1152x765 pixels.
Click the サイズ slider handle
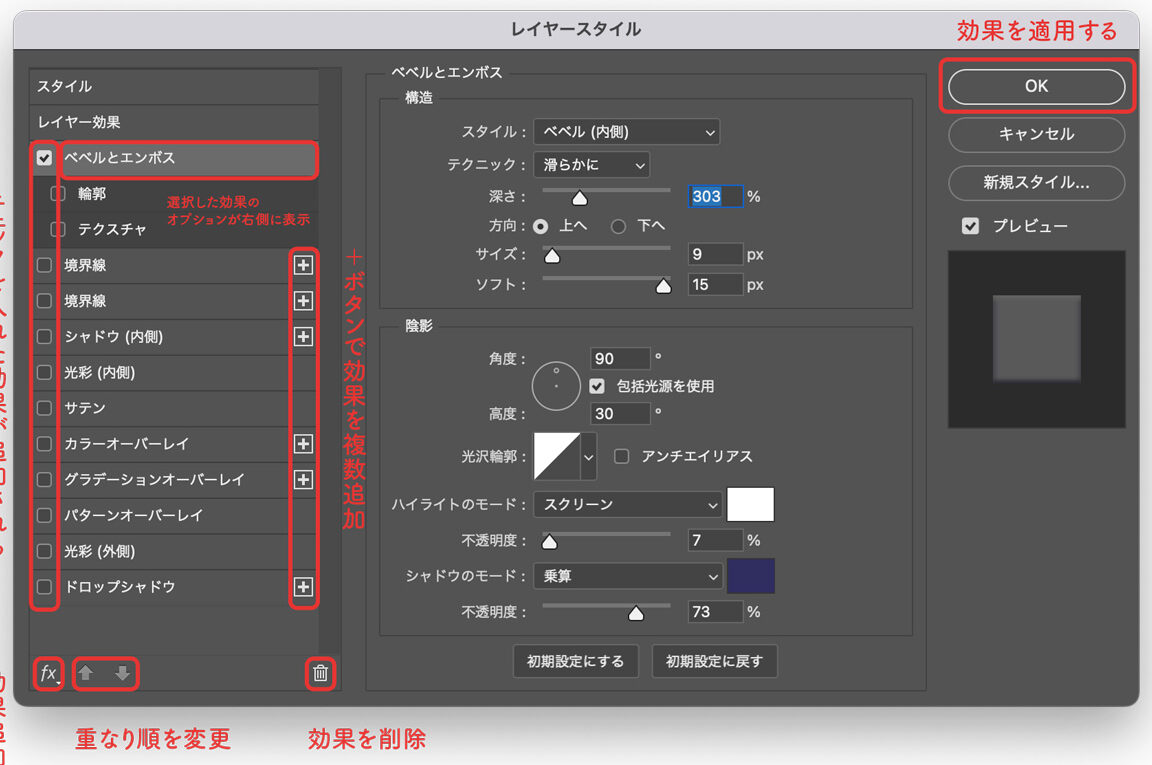click(x=552, y=255)
